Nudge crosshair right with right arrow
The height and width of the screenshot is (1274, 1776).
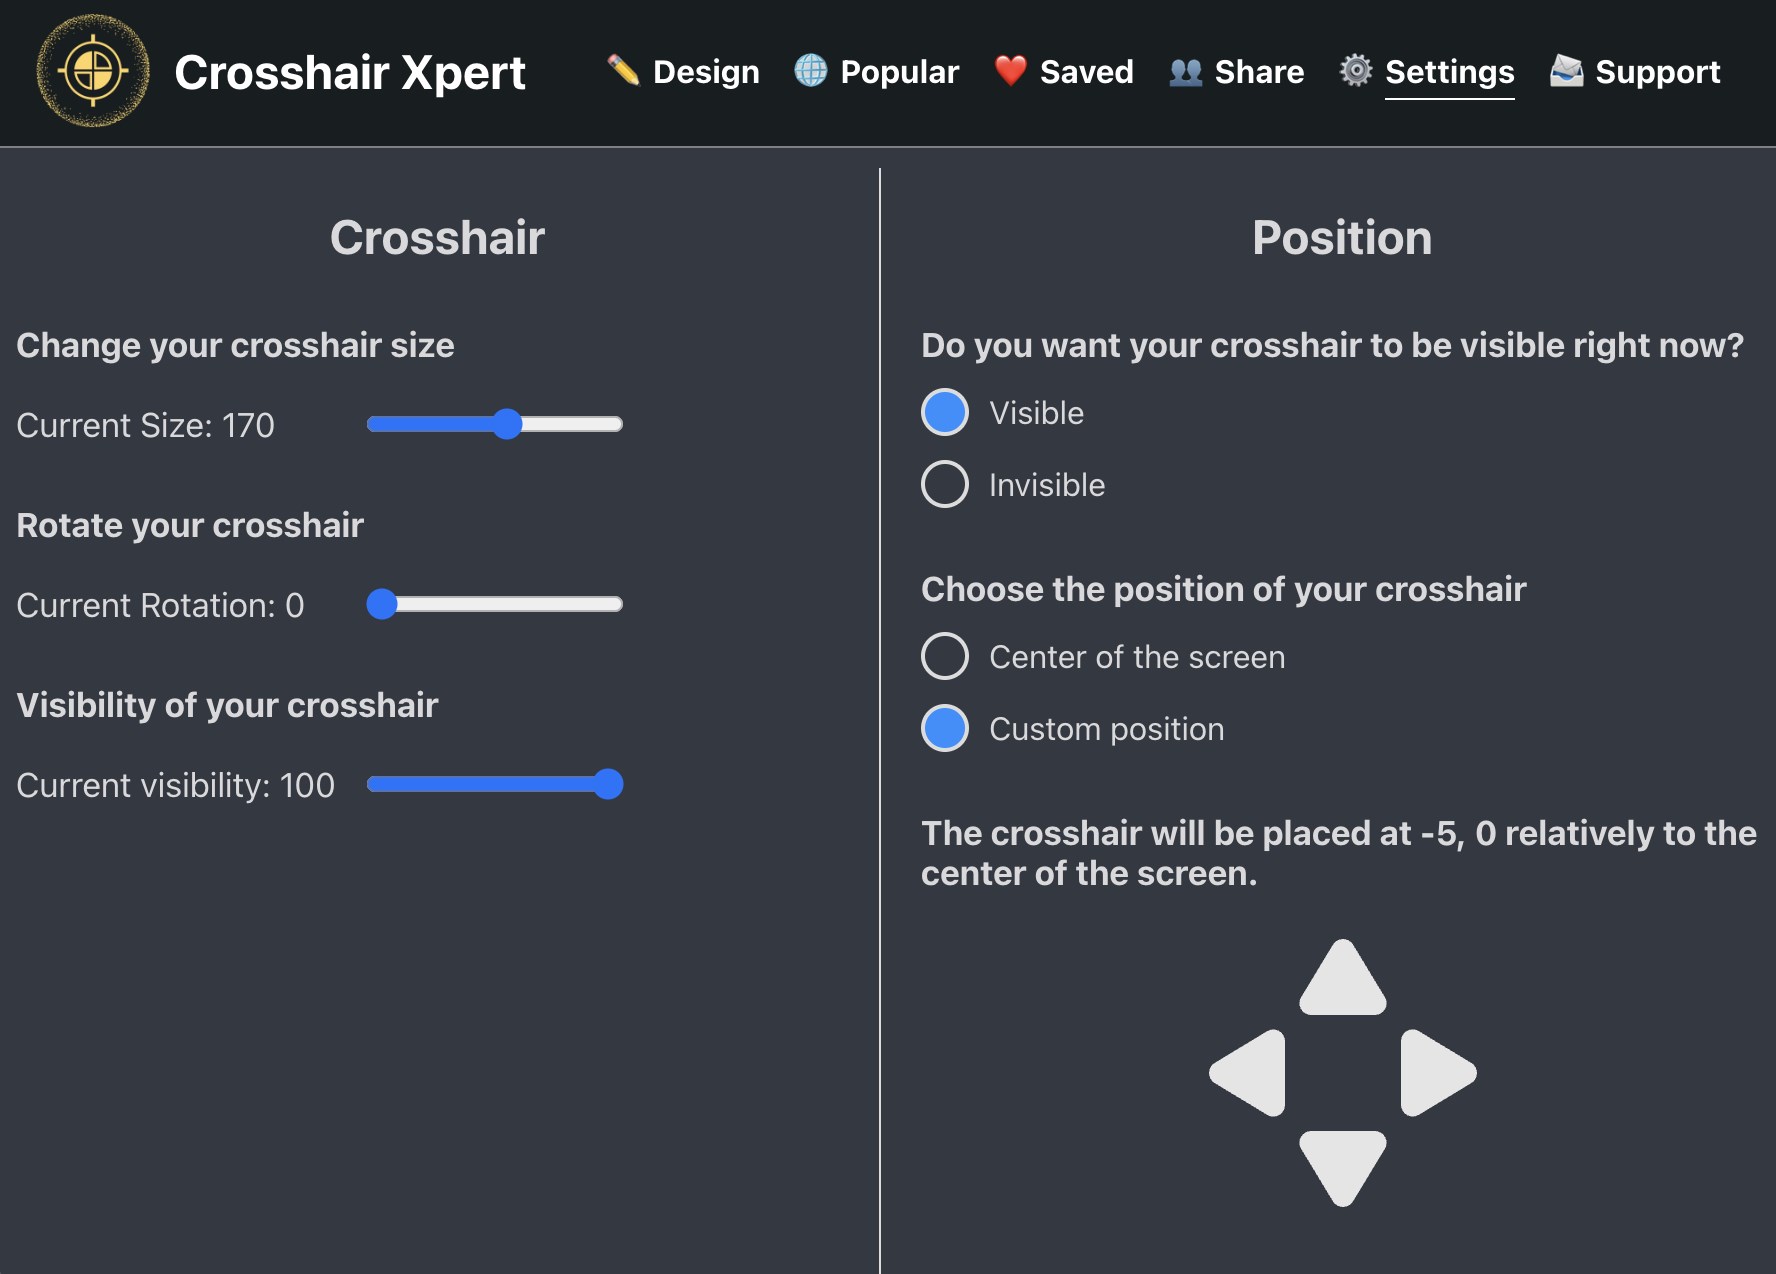(x=1434, y=1073)
